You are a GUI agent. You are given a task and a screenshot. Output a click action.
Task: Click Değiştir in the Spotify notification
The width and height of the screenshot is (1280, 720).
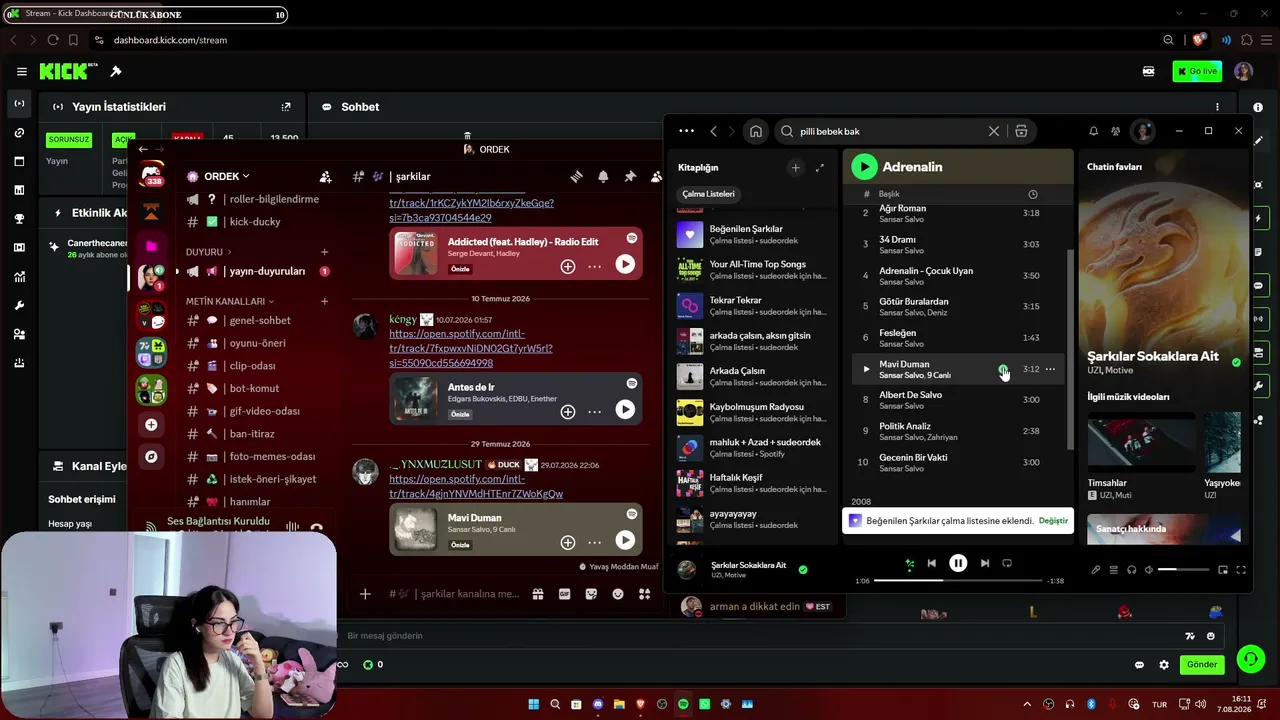(x=1053, y=521)
